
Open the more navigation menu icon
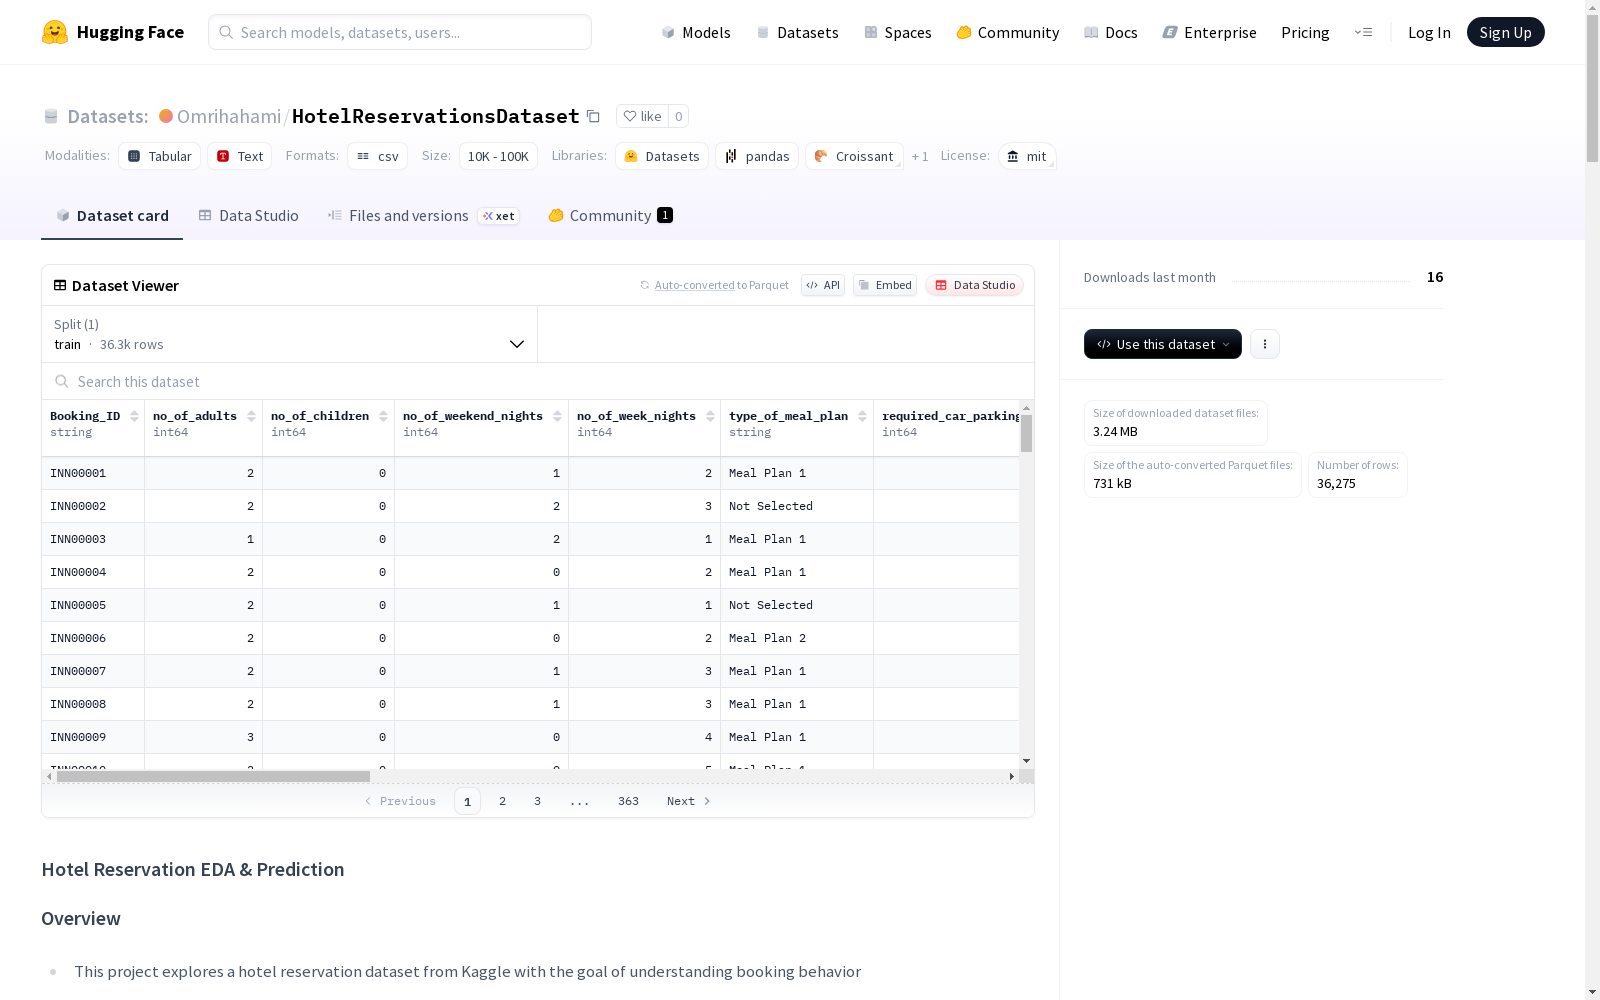1363,32
